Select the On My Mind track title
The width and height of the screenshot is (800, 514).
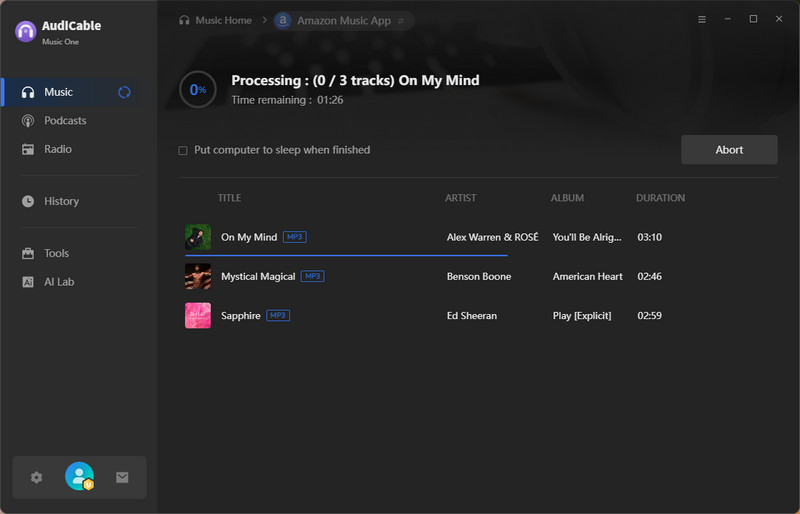(249, 237)
